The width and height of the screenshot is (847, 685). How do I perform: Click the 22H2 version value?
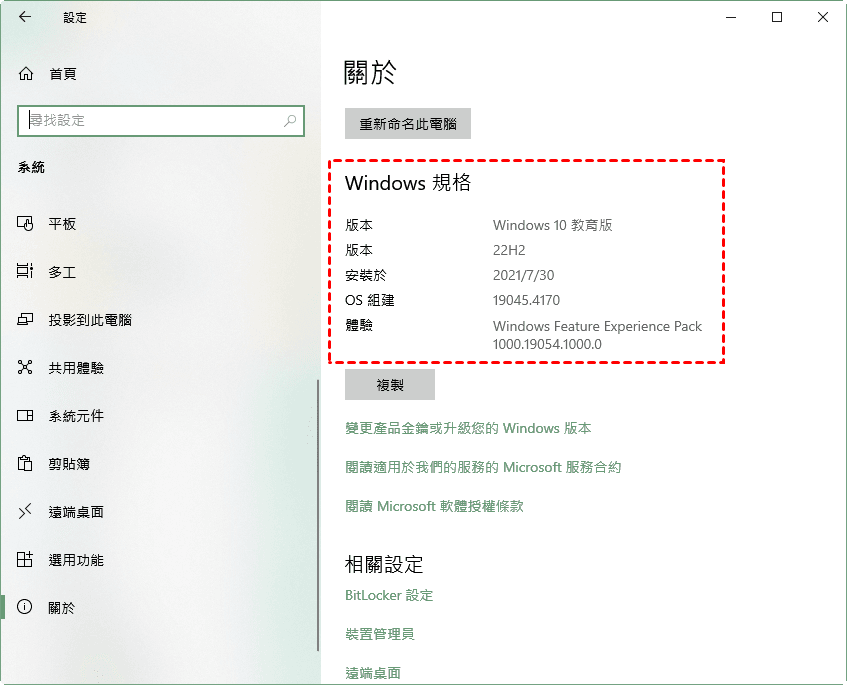[509, 250]
